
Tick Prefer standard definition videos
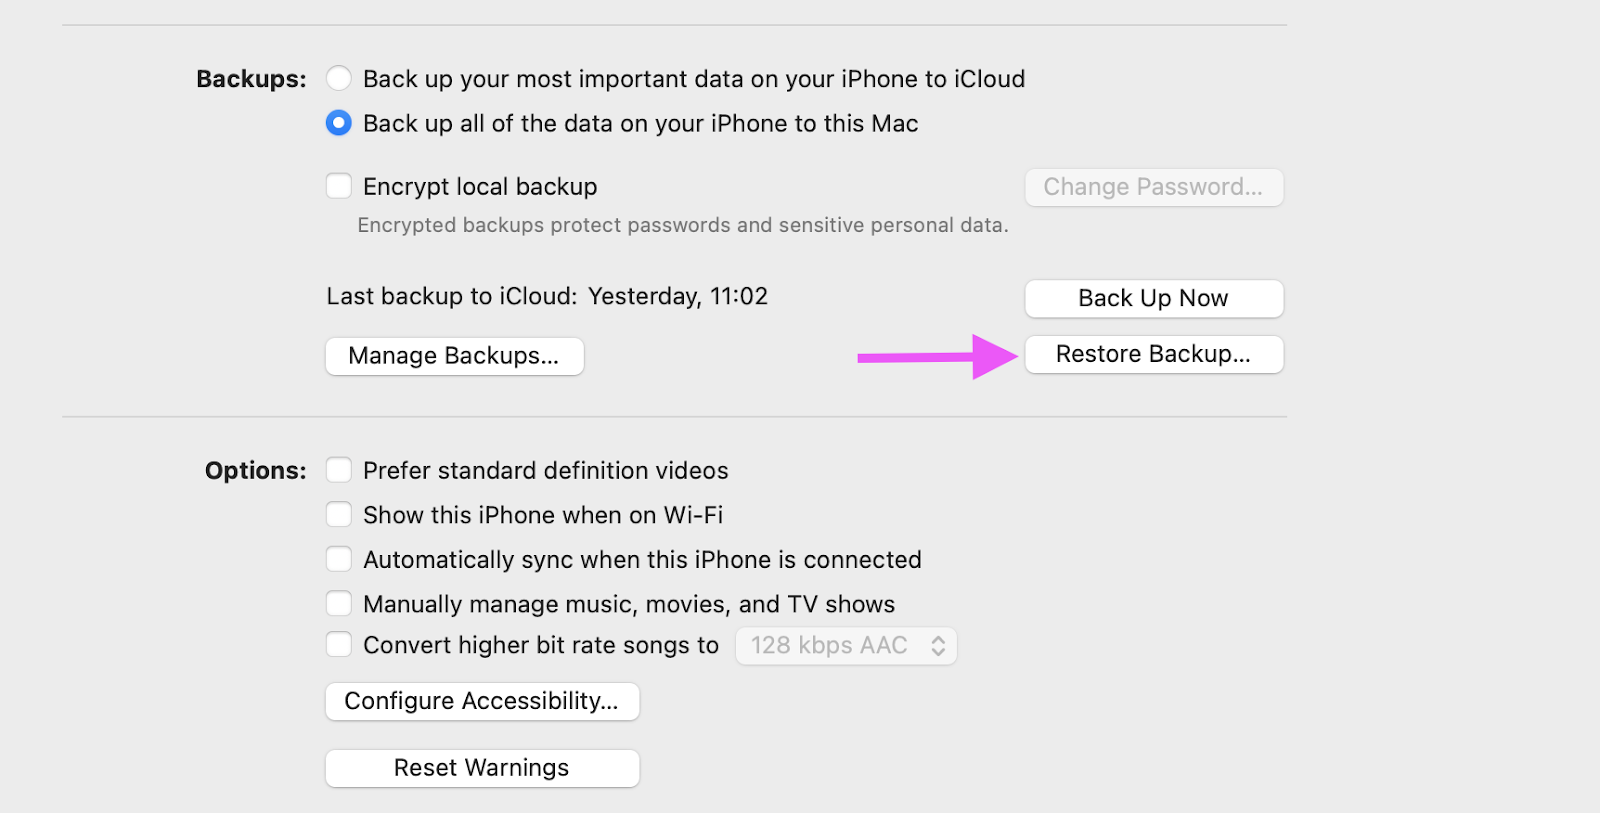(x=339, y=470)
